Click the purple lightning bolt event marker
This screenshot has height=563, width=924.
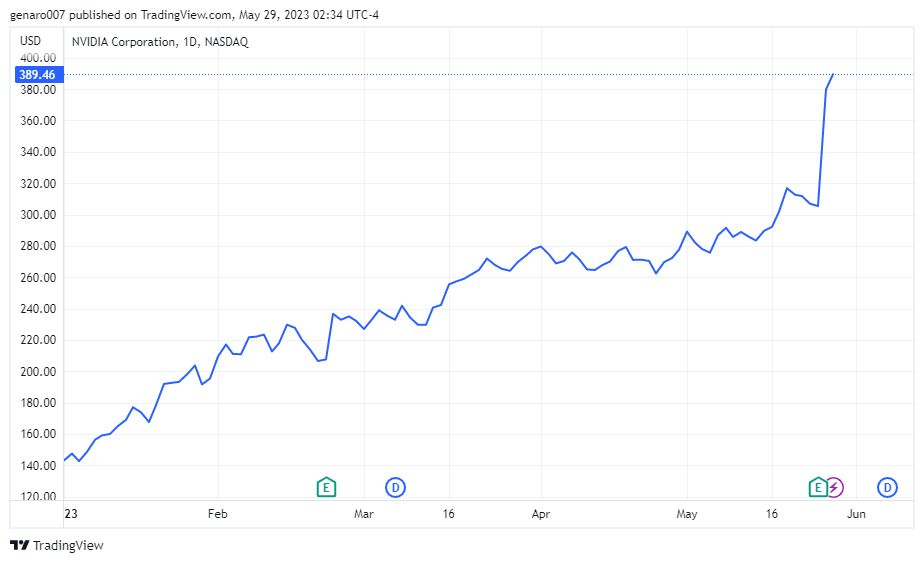tap(834, 487)
